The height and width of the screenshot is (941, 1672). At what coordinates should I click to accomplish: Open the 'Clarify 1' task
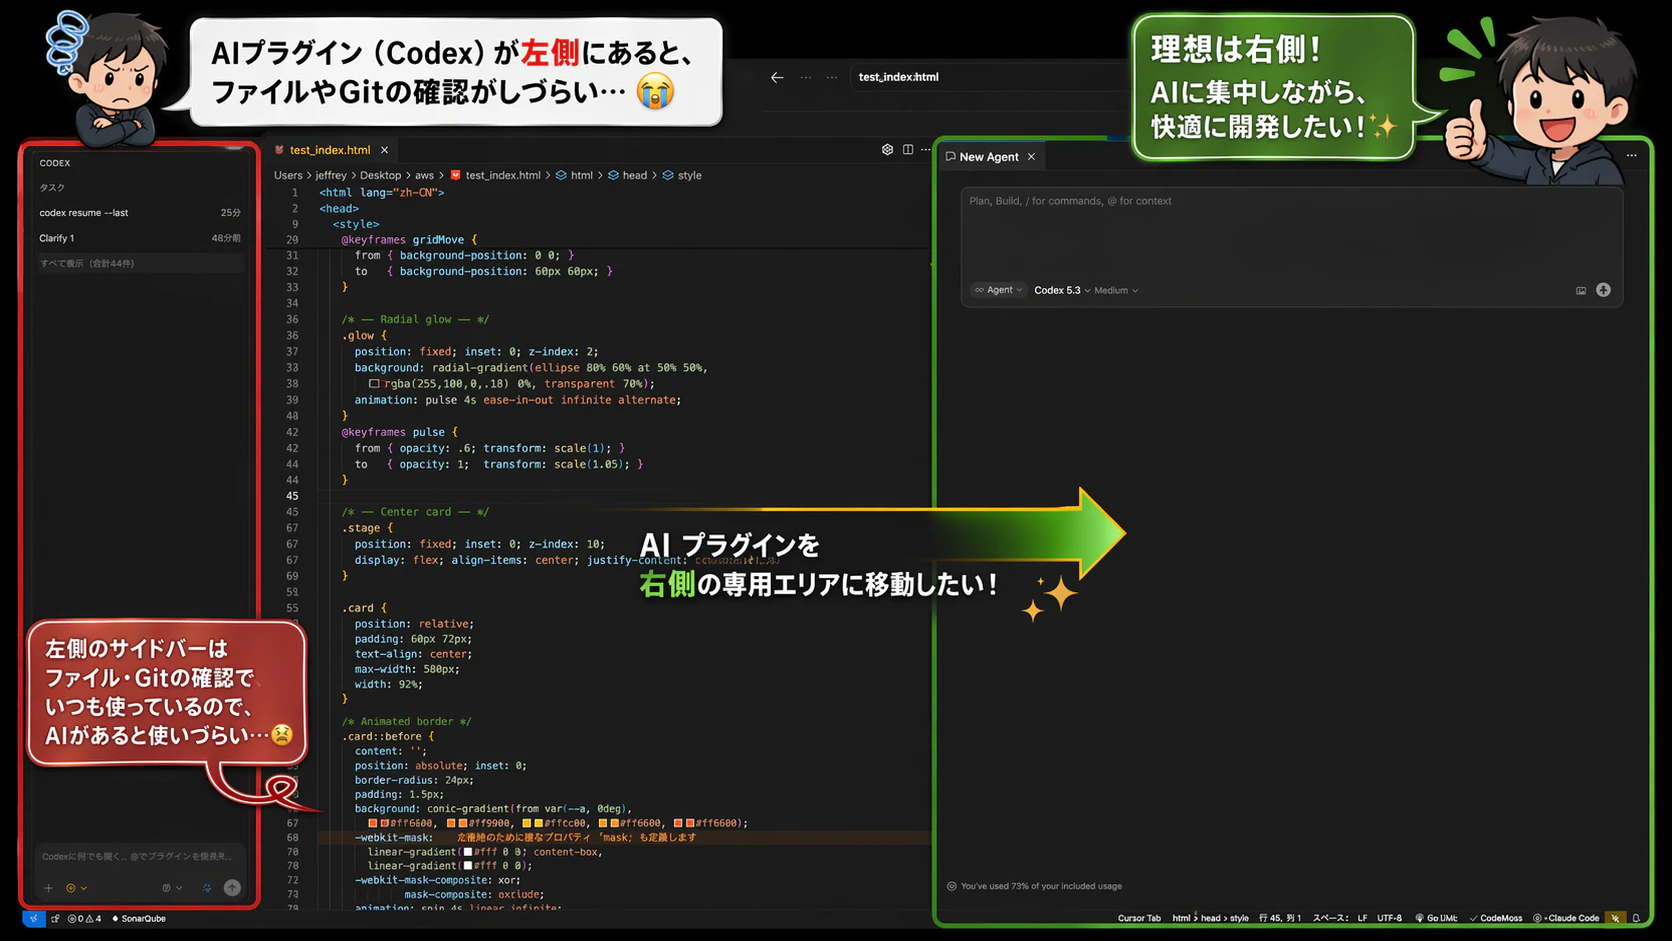140,238
